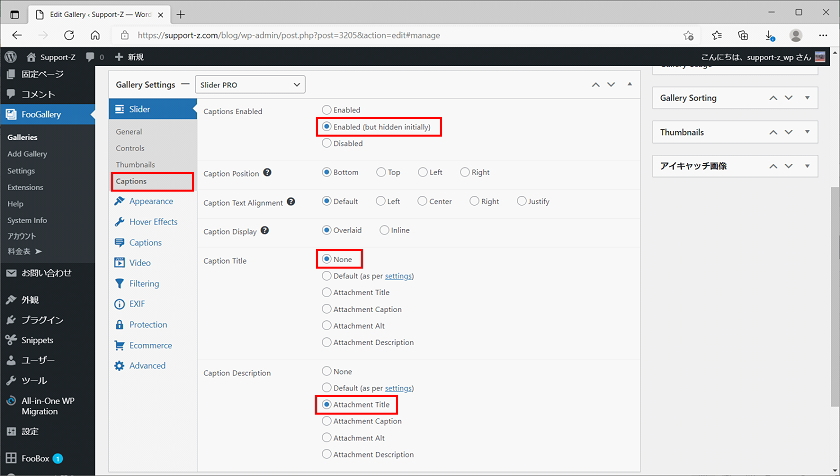Click the 新規 button in admin bar
This screenshot has height=476, width=840.
132,58
